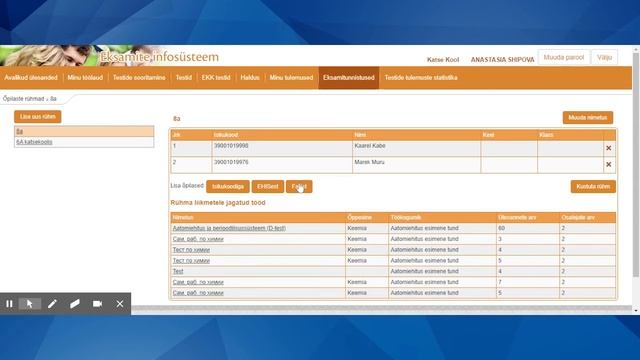Screen dimensions: 640x360
Task: Open the link in row with 7 tasks
Action: [198, 282]
